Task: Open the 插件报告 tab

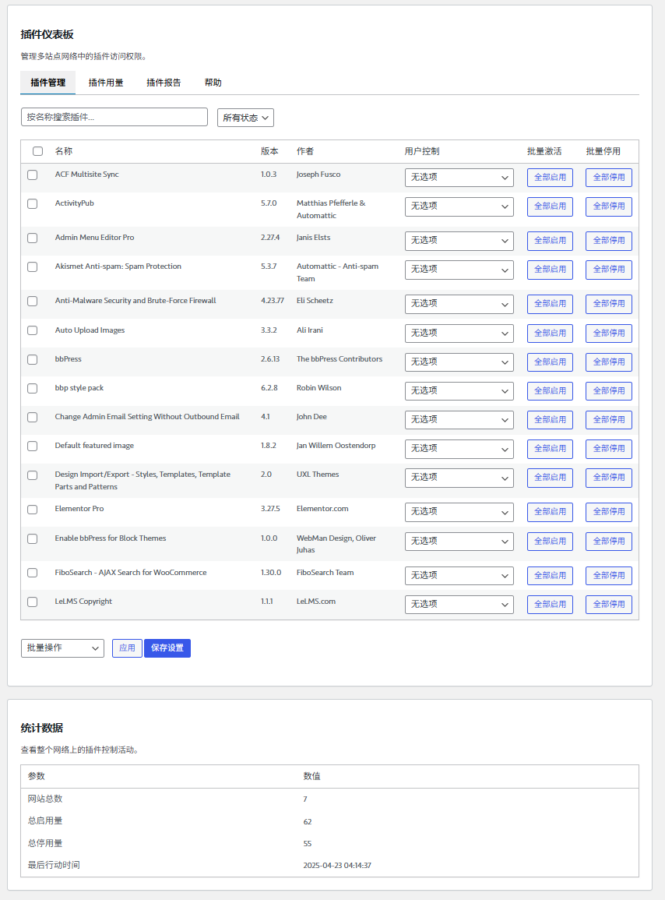Action: (164, 83)
